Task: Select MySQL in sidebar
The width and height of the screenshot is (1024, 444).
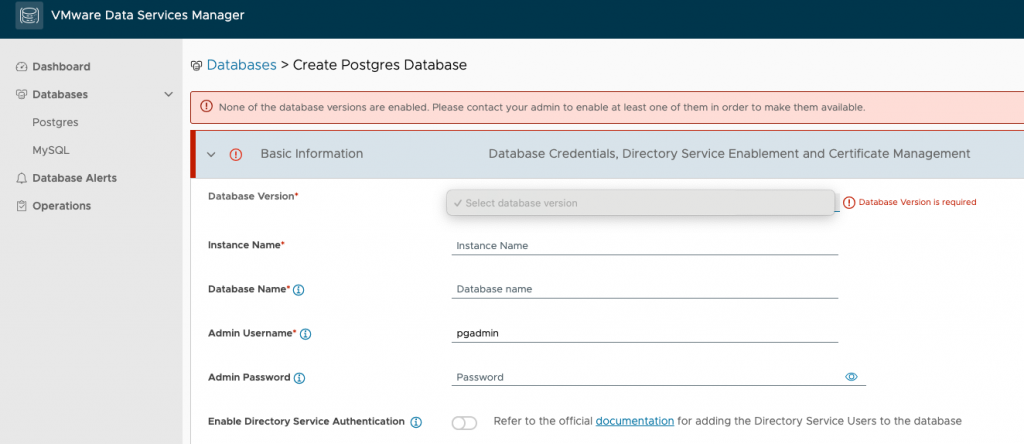Action: coord(50,150)
